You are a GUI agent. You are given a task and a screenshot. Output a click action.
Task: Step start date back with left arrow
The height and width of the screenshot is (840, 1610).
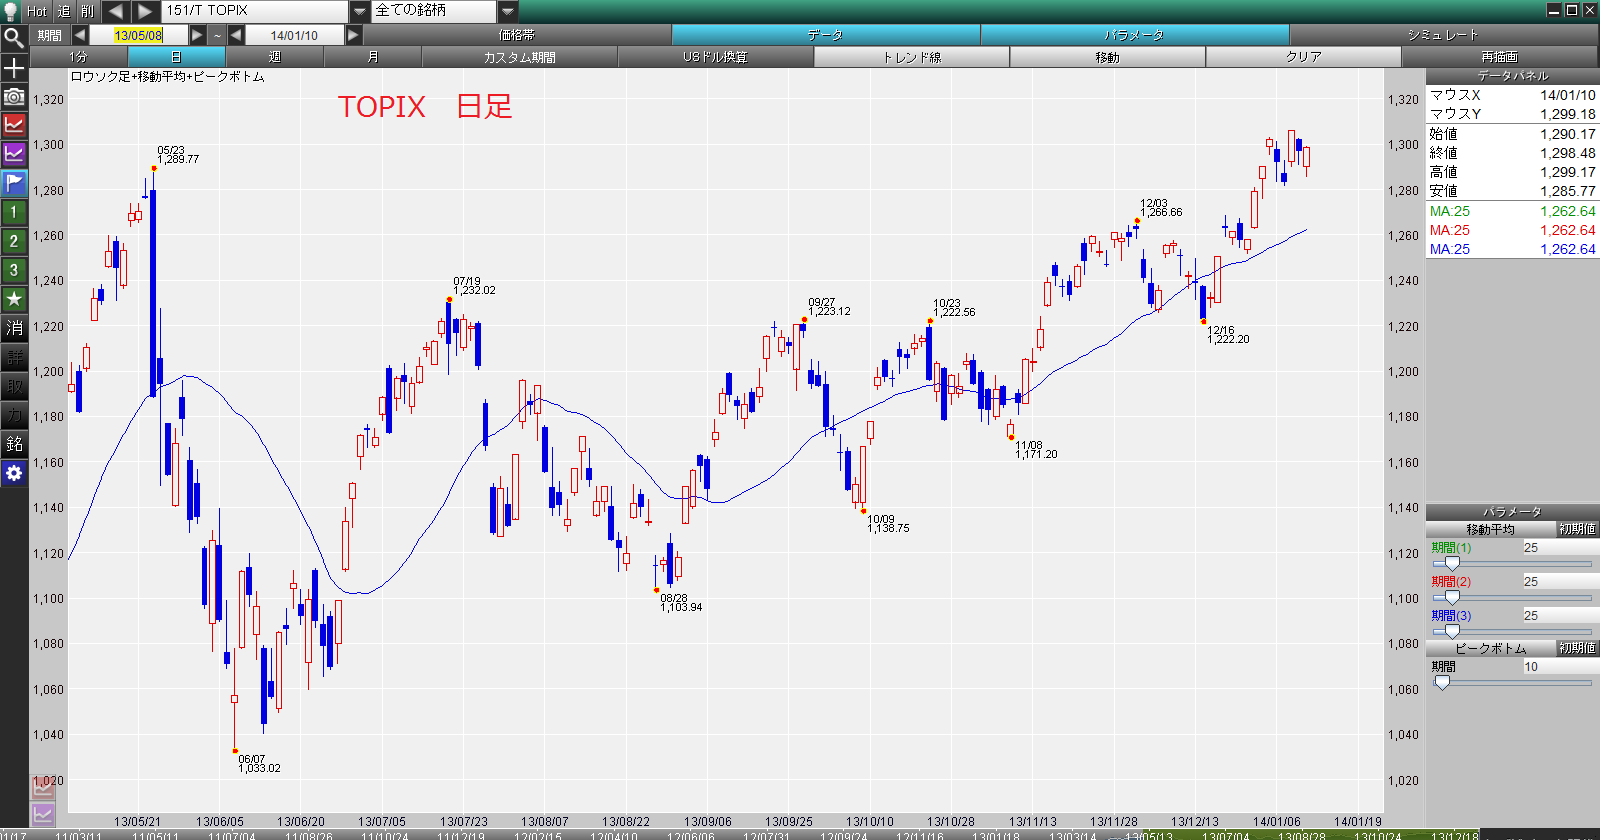click(80, 35)
